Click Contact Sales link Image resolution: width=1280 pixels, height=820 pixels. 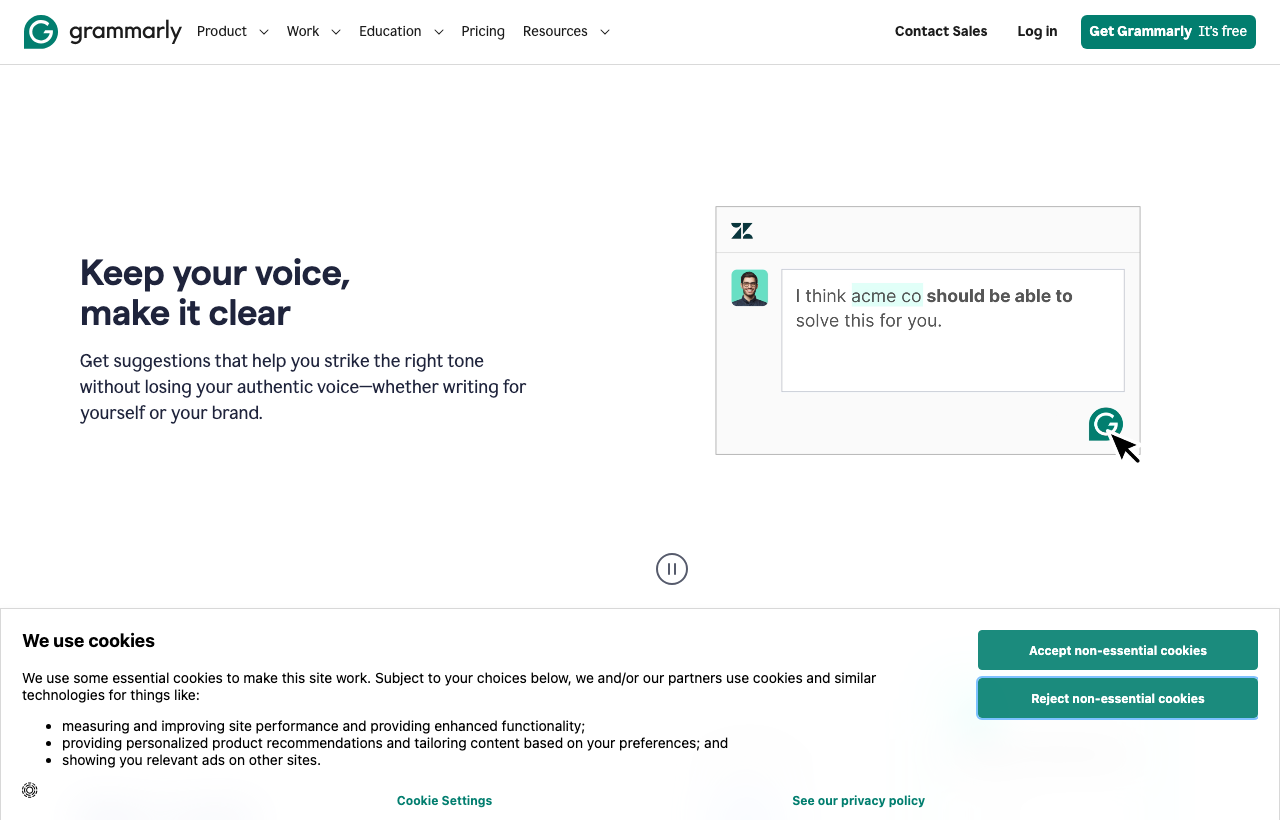click(941, 32)
